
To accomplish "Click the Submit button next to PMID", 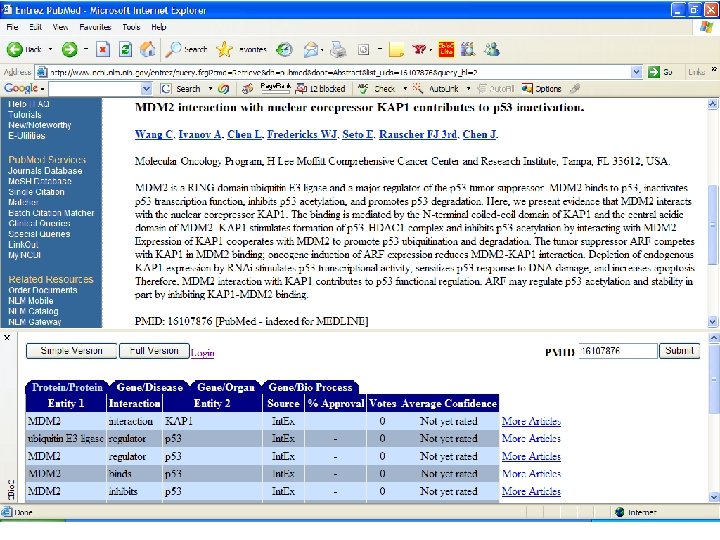I will pos(680,351).
